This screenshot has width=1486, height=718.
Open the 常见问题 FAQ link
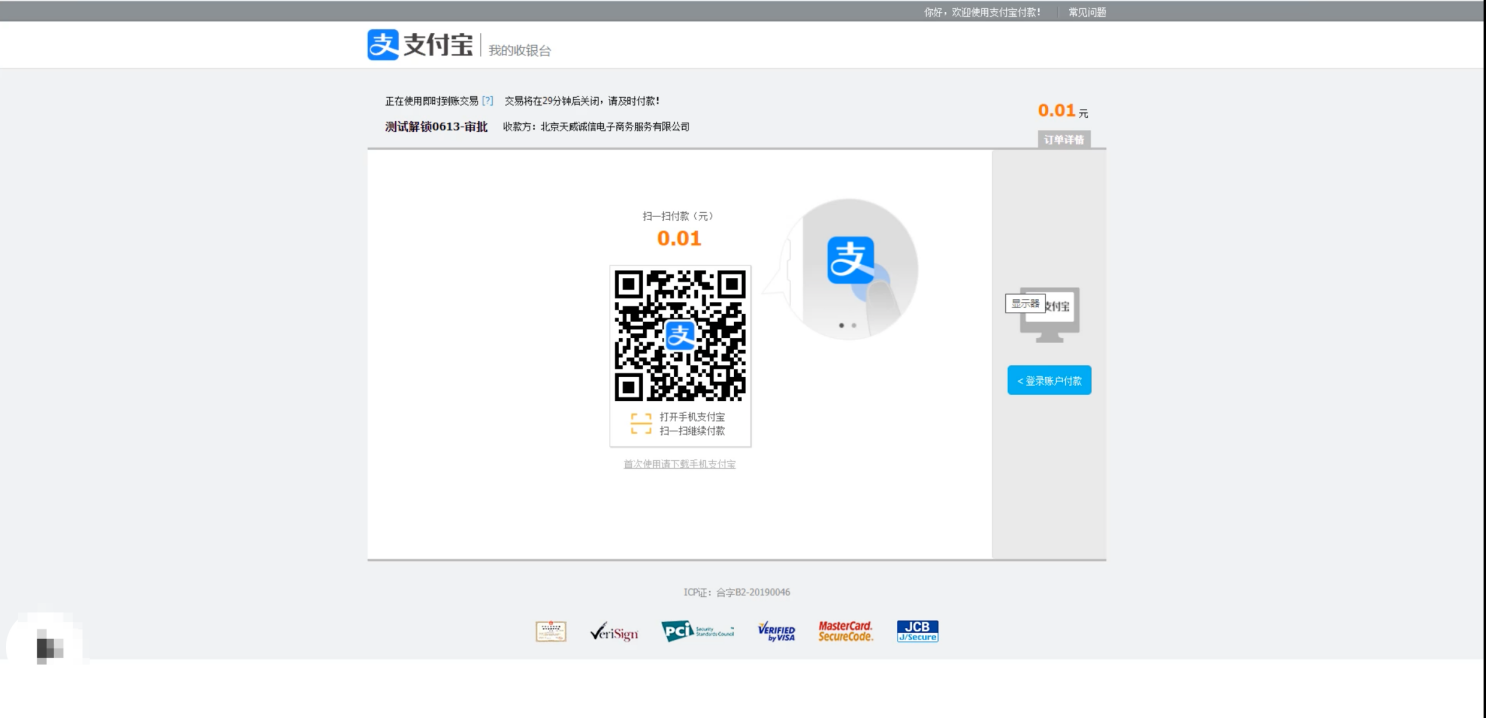(x=1087, y=12)
